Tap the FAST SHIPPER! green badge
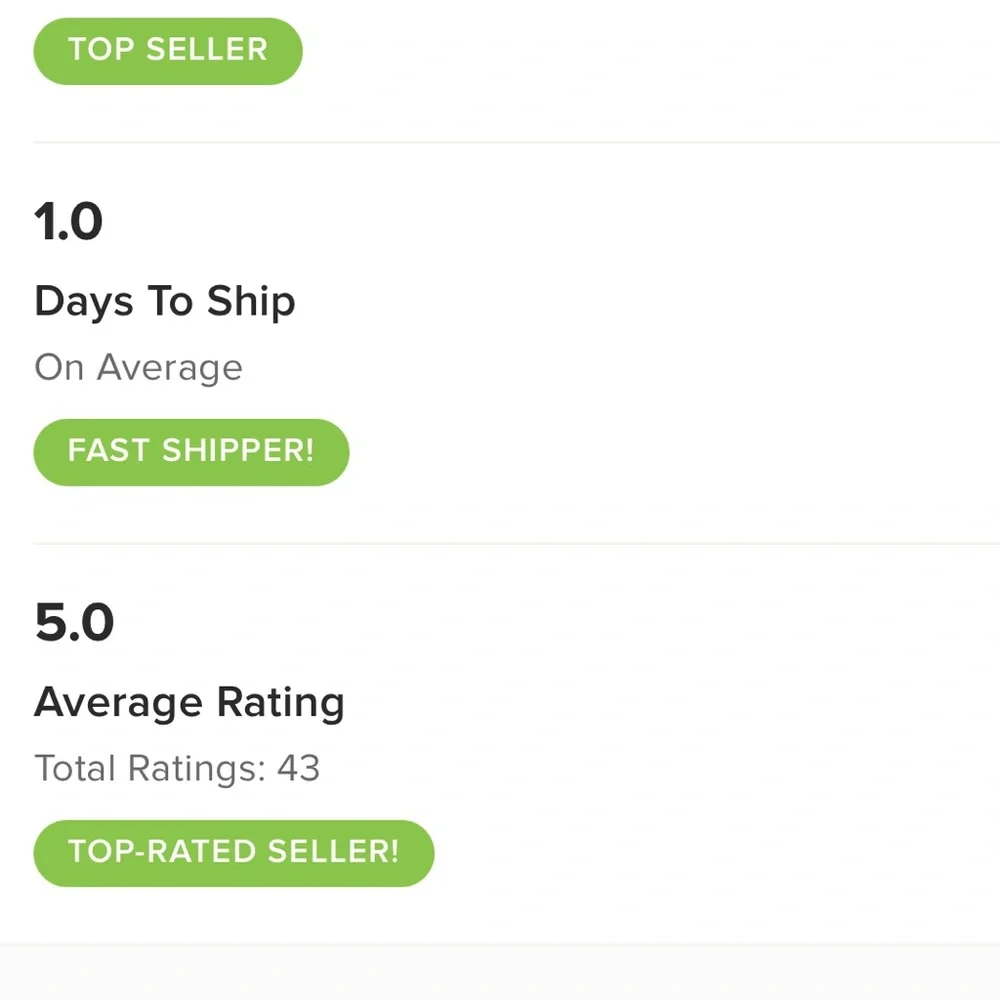This screenshot has height=1000, width=1000. pos(191,451)
